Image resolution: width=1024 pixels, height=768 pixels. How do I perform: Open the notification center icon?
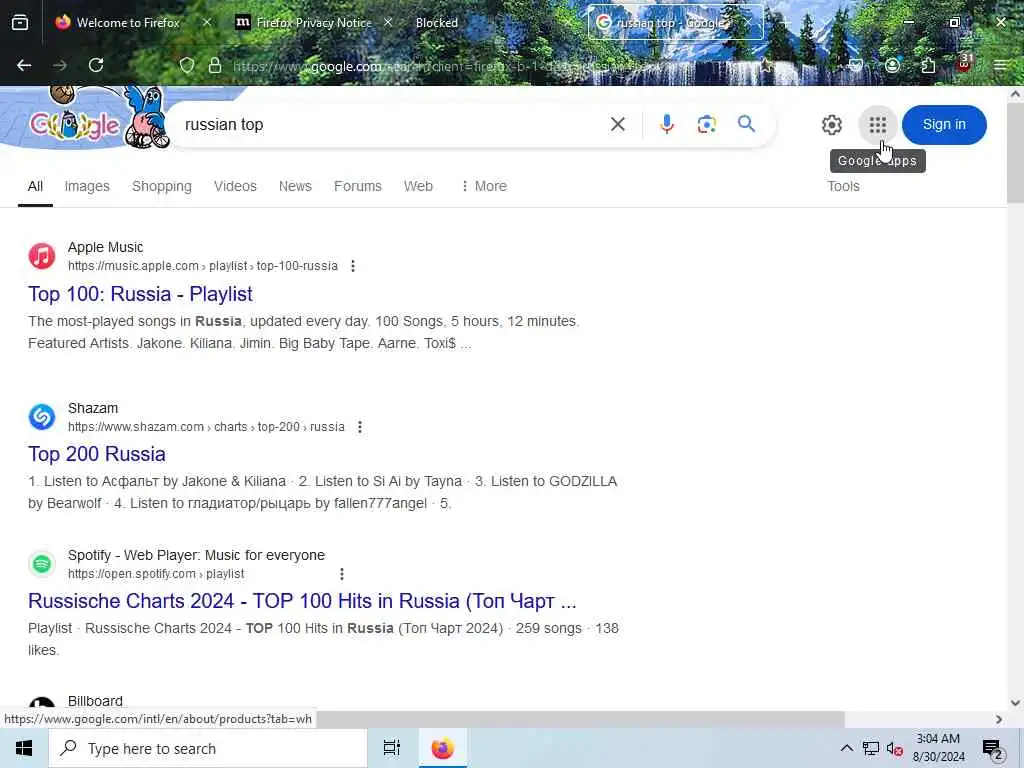click(992, 748)
